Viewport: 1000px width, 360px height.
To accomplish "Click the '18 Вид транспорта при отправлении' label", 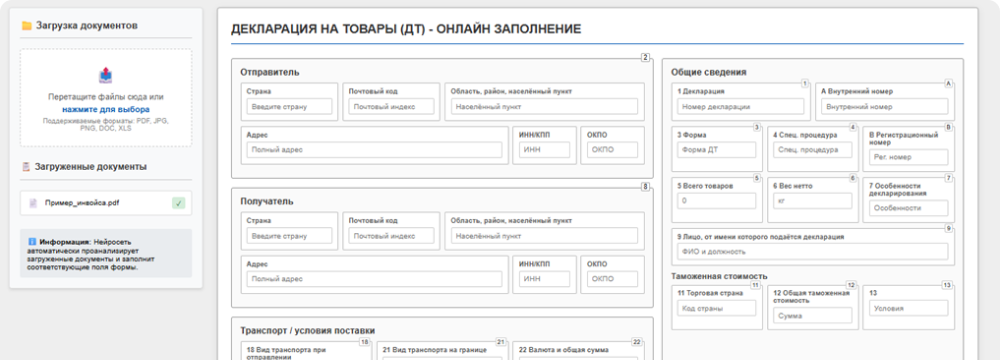I will [x=287, y=353].
